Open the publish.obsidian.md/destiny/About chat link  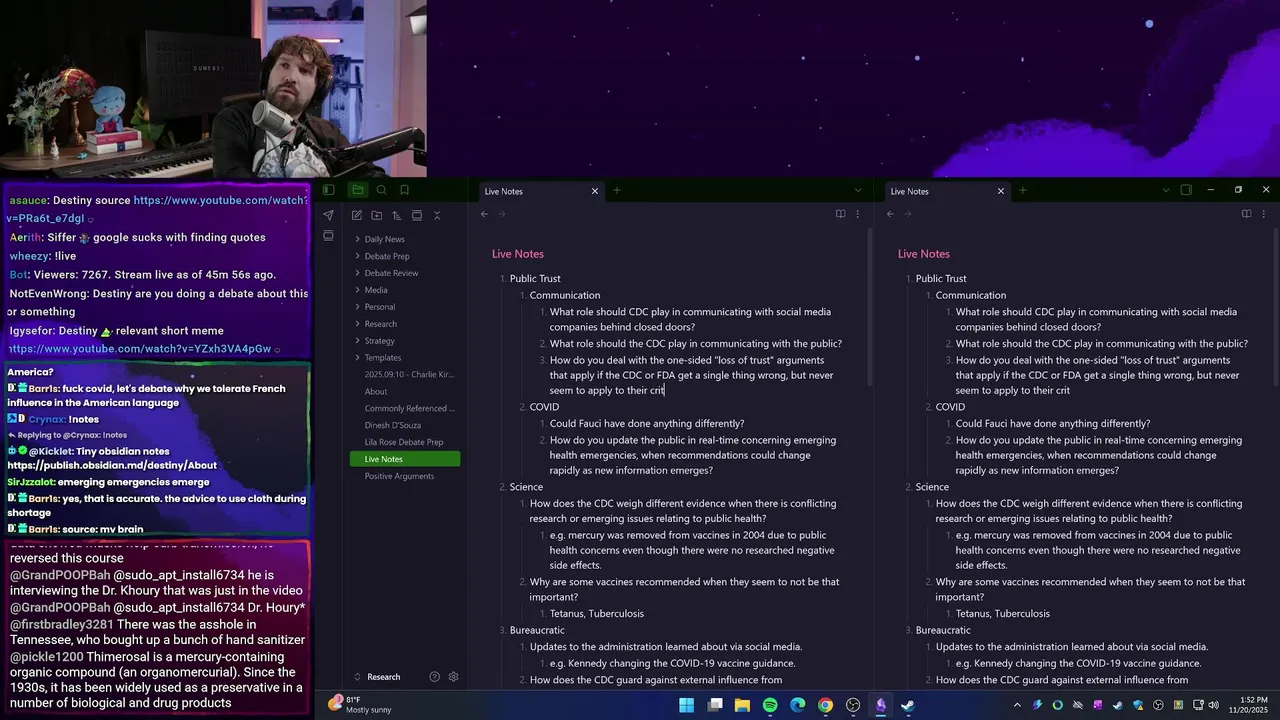112,465
